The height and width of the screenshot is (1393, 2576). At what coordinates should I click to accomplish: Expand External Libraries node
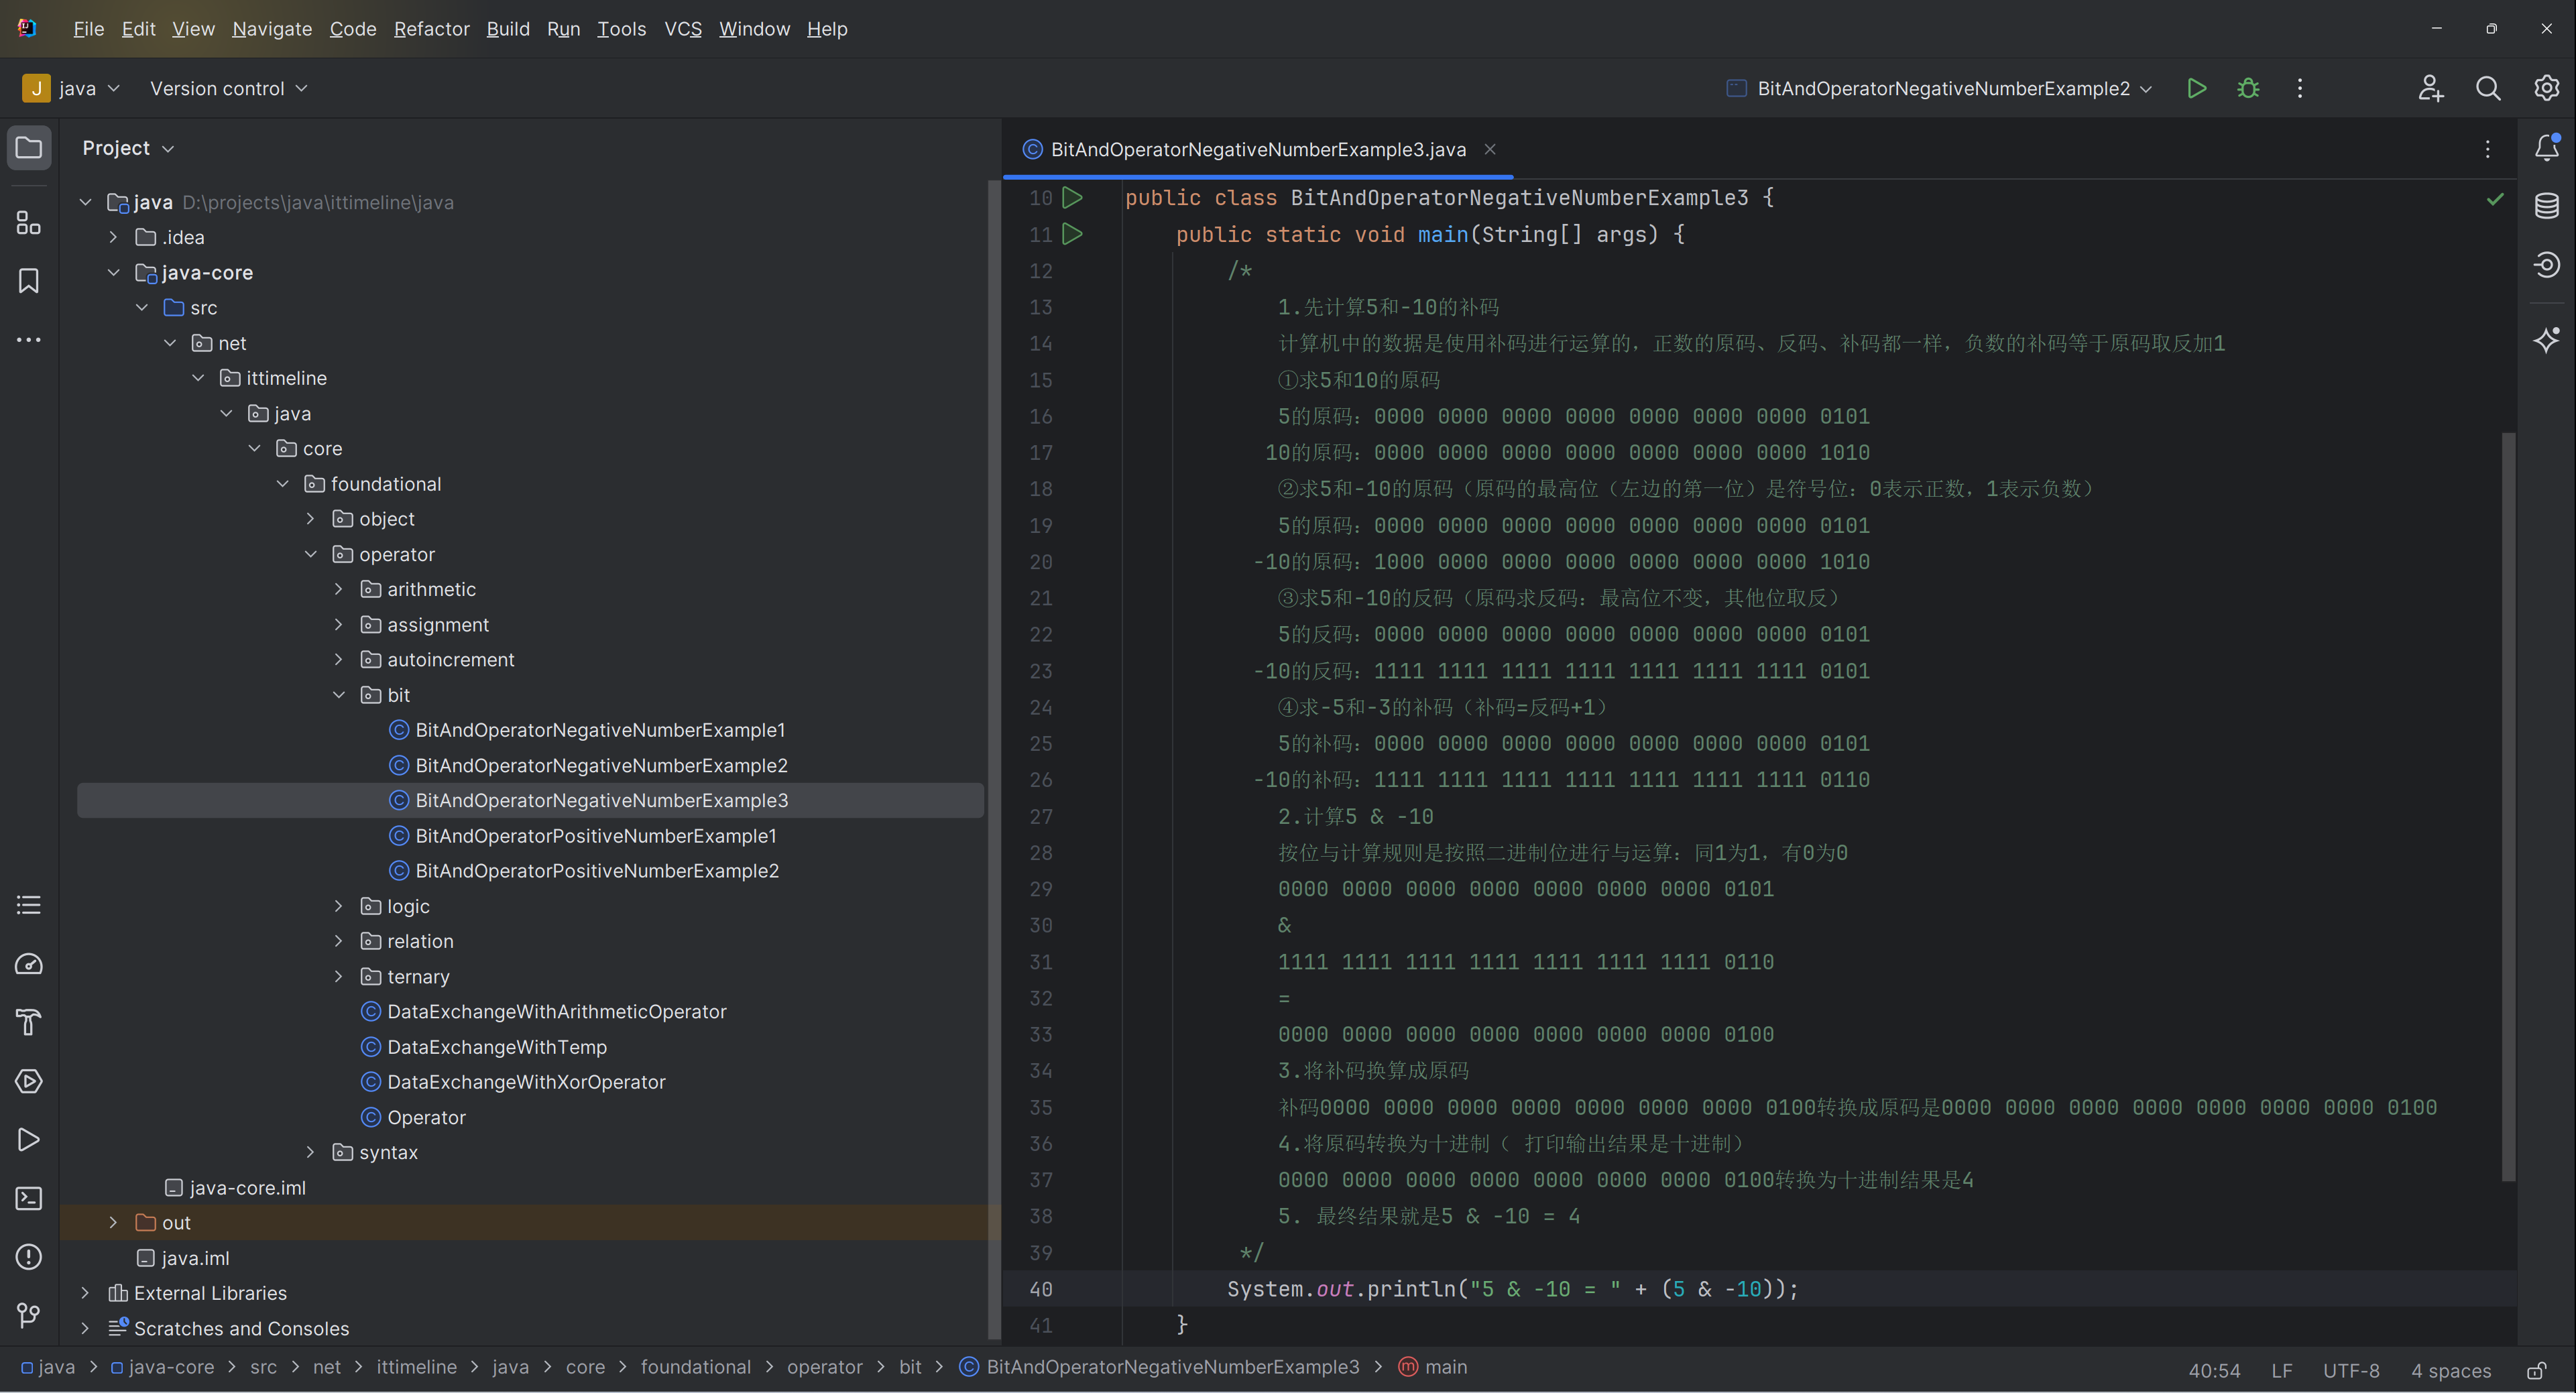pyautogui.click(x=85, y=1293)
